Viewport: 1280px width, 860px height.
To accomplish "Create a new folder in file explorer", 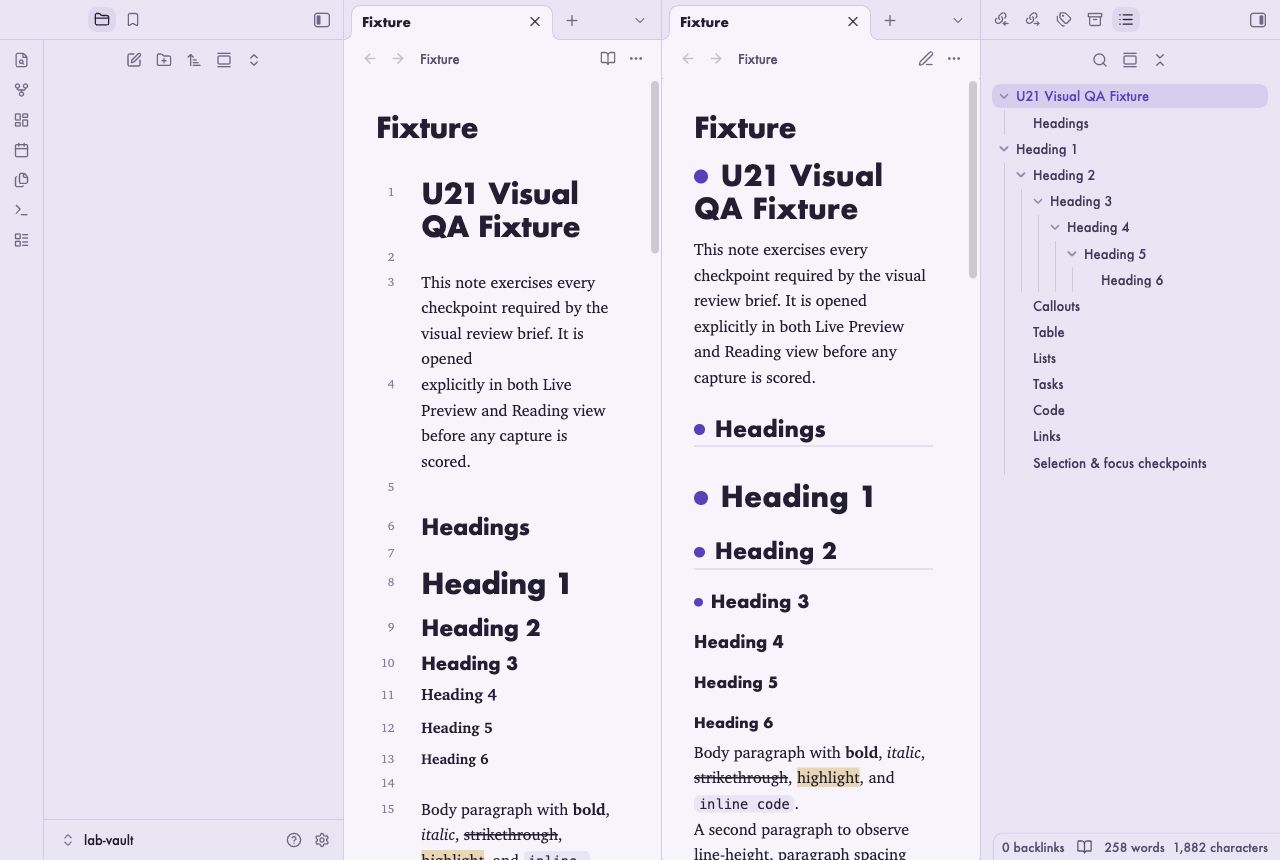I will 164,60.
